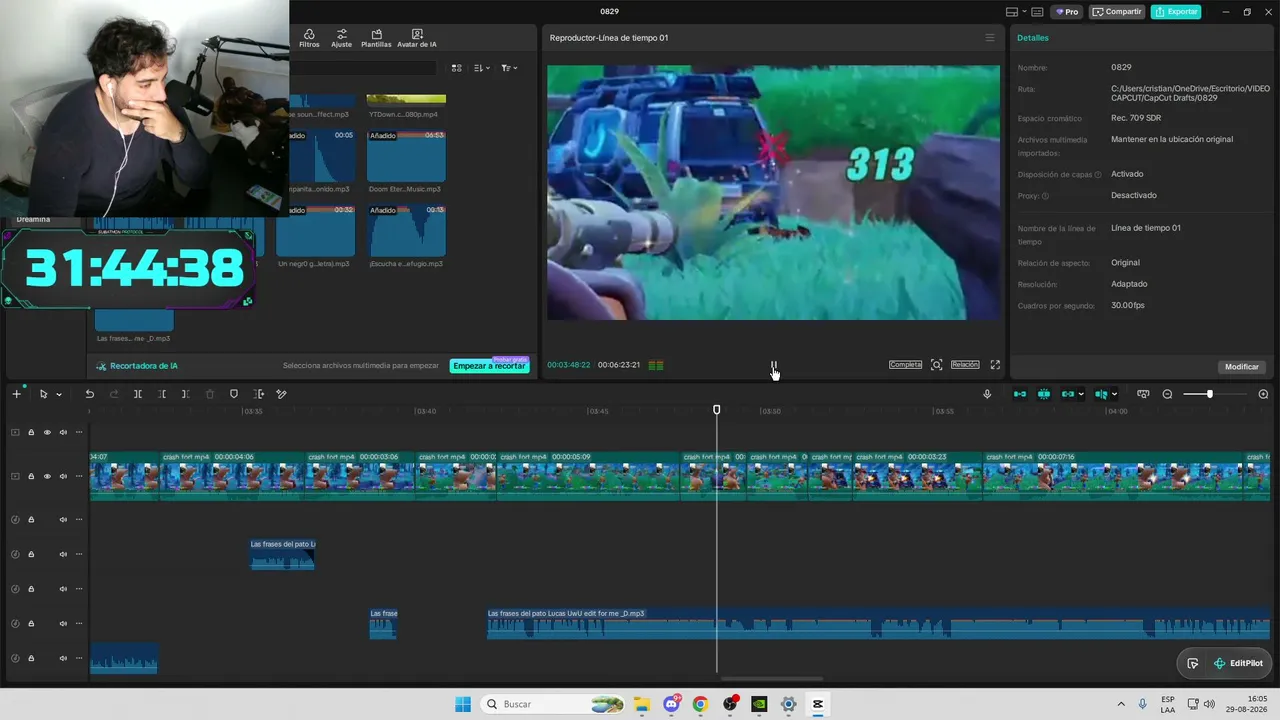Open the volume control in the system tray
This screenshot has height=720, width=1280.
[x=1208, y=704]
